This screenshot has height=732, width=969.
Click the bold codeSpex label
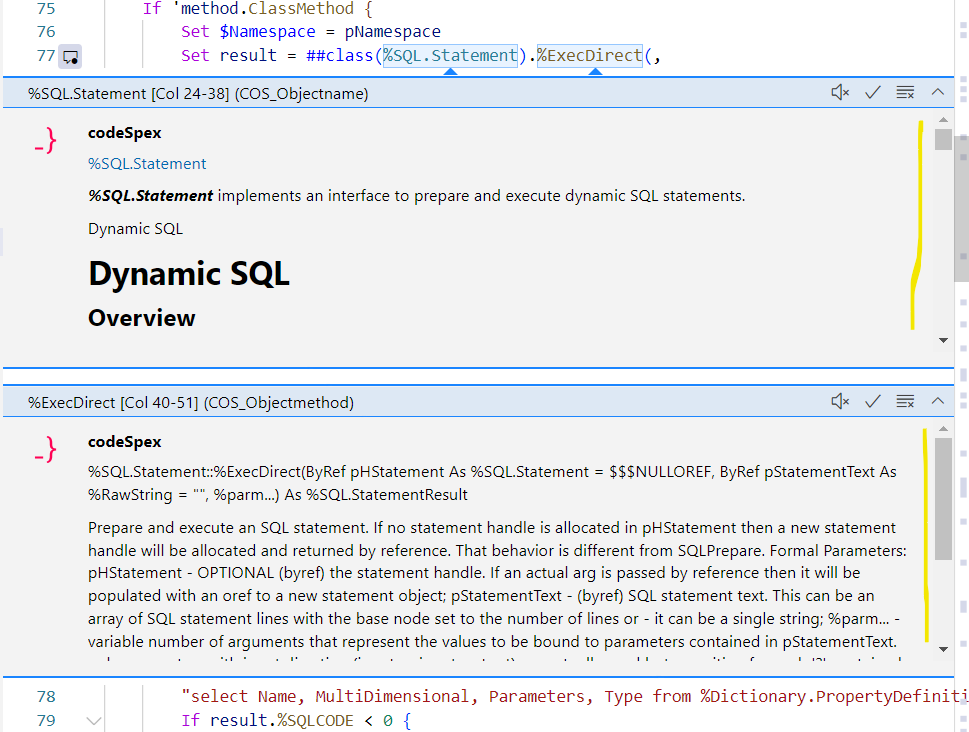coord(124,132)
